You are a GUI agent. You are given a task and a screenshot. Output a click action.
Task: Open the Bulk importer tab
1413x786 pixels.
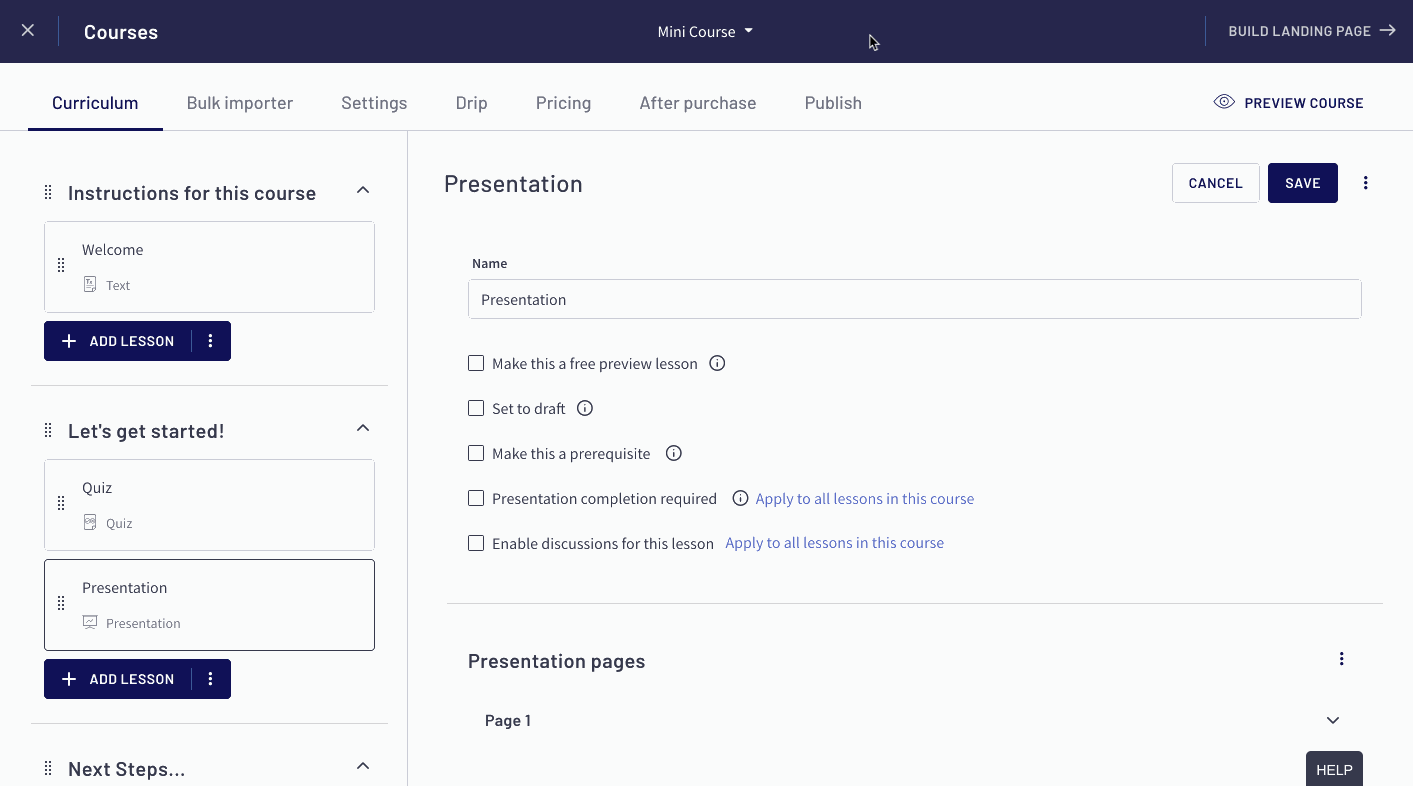click(240, 103)
